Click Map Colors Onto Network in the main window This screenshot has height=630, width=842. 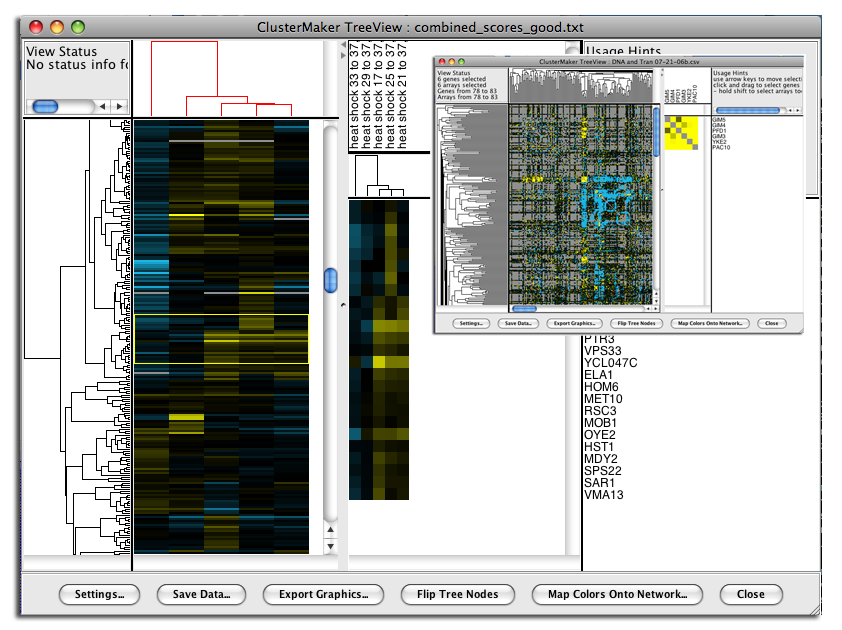click(x=617, y=594)
